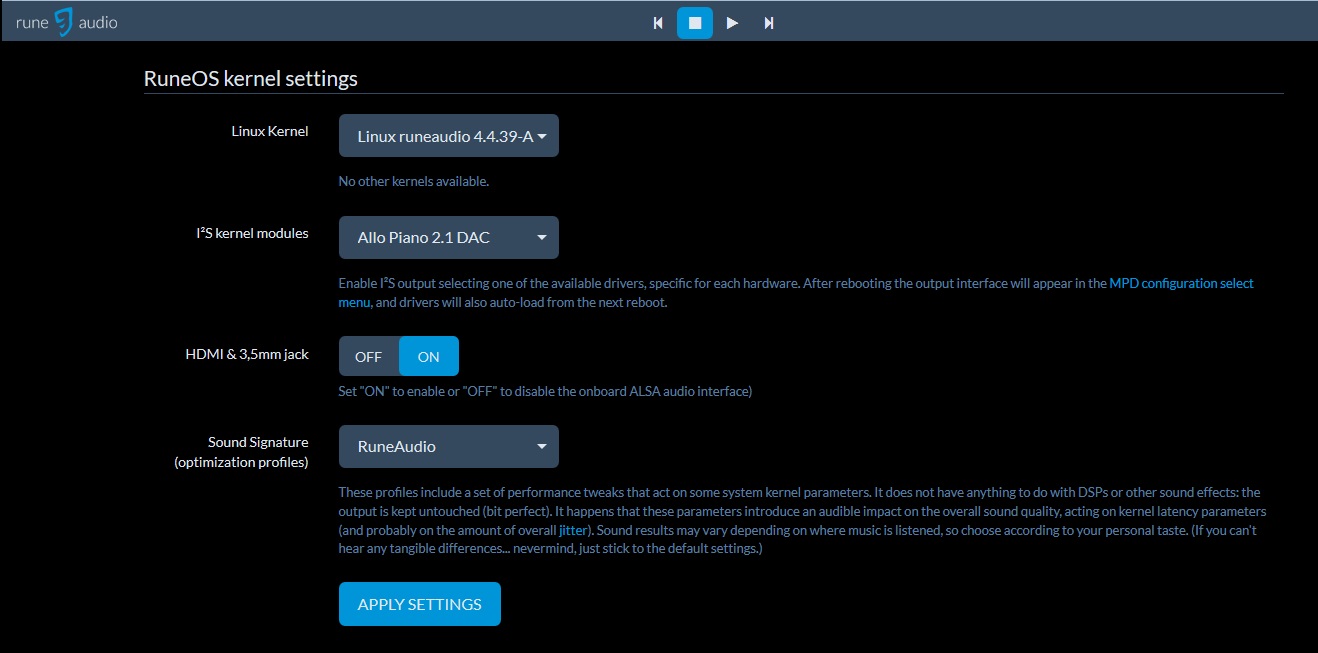
Task: Open the MPD configuration select menu link
Action: point(1181,284)
